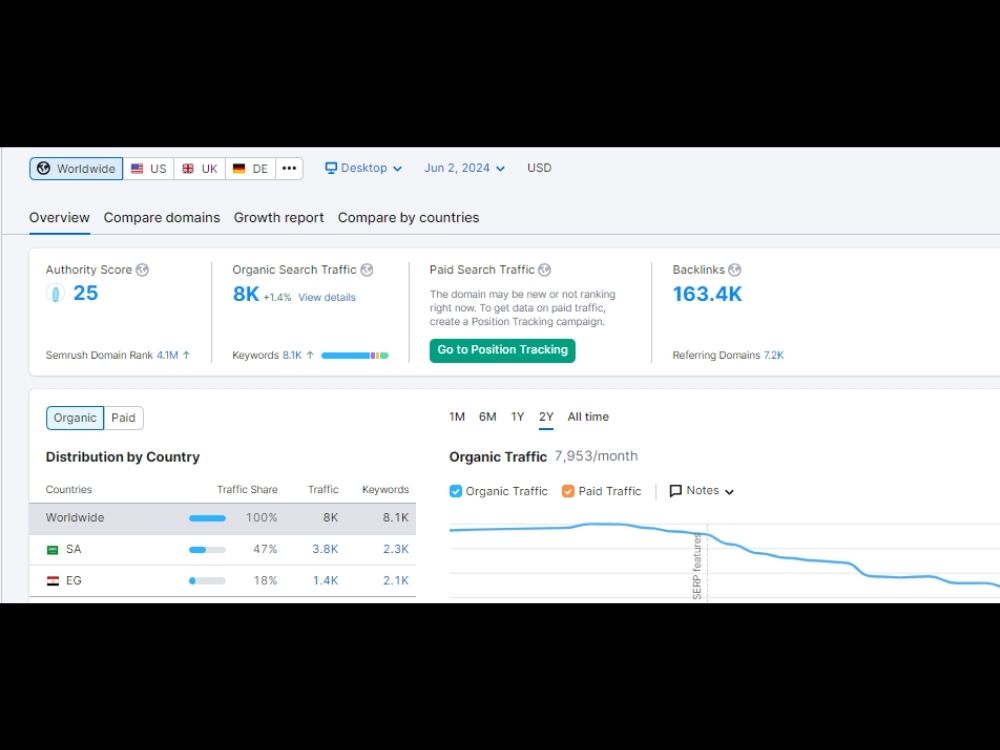Uncheck the Organic Traffic checkbox

tap(455, 491)
